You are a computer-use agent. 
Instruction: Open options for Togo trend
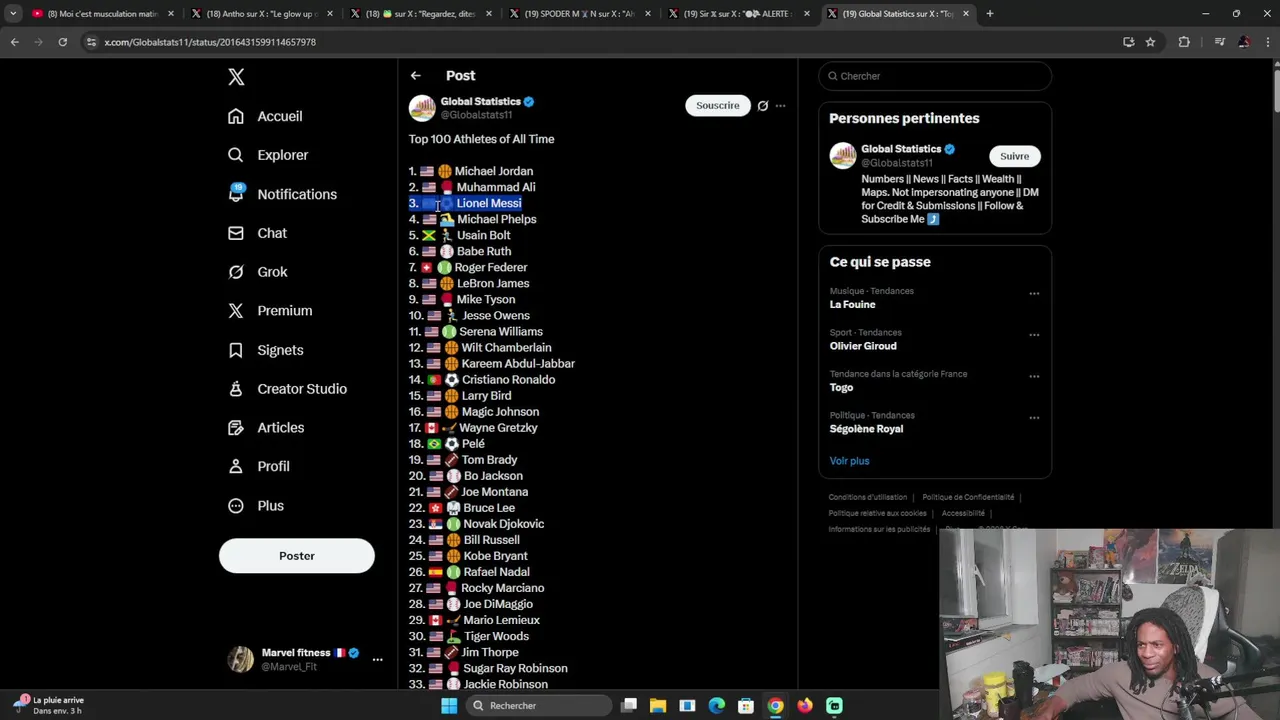point(1034,377)
